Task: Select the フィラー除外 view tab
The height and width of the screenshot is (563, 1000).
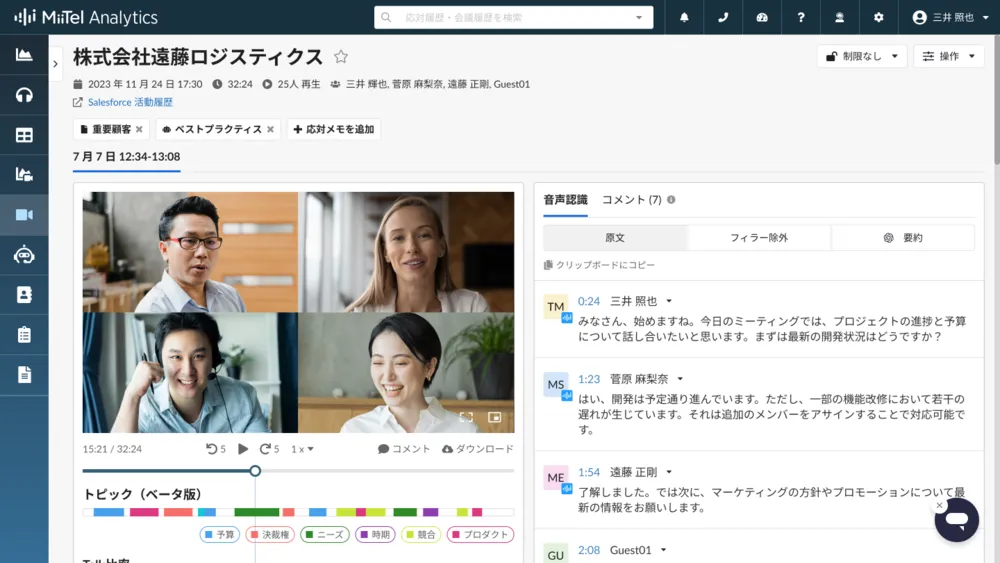Action: click(759, 238)
